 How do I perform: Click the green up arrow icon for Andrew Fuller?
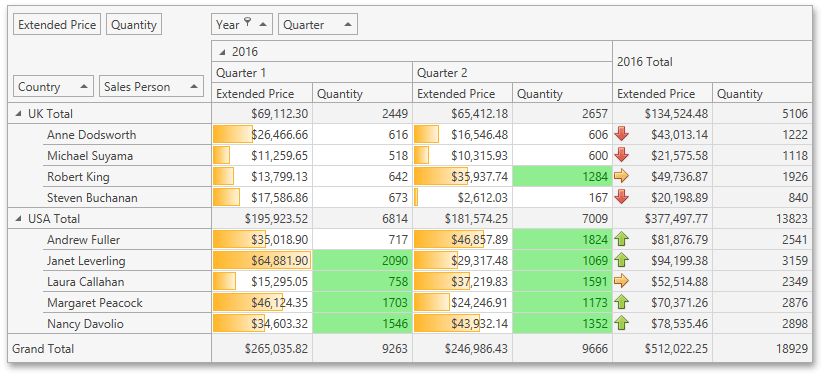click(622, 240)
